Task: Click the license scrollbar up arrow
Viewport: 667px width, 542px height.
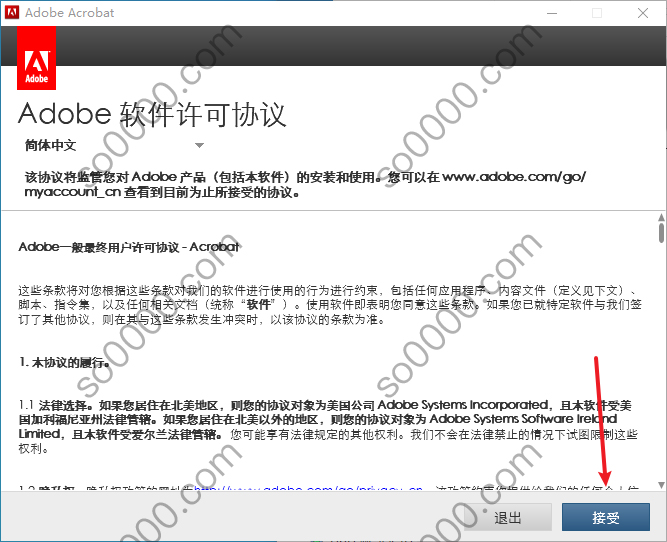Action: pos(661,217)
